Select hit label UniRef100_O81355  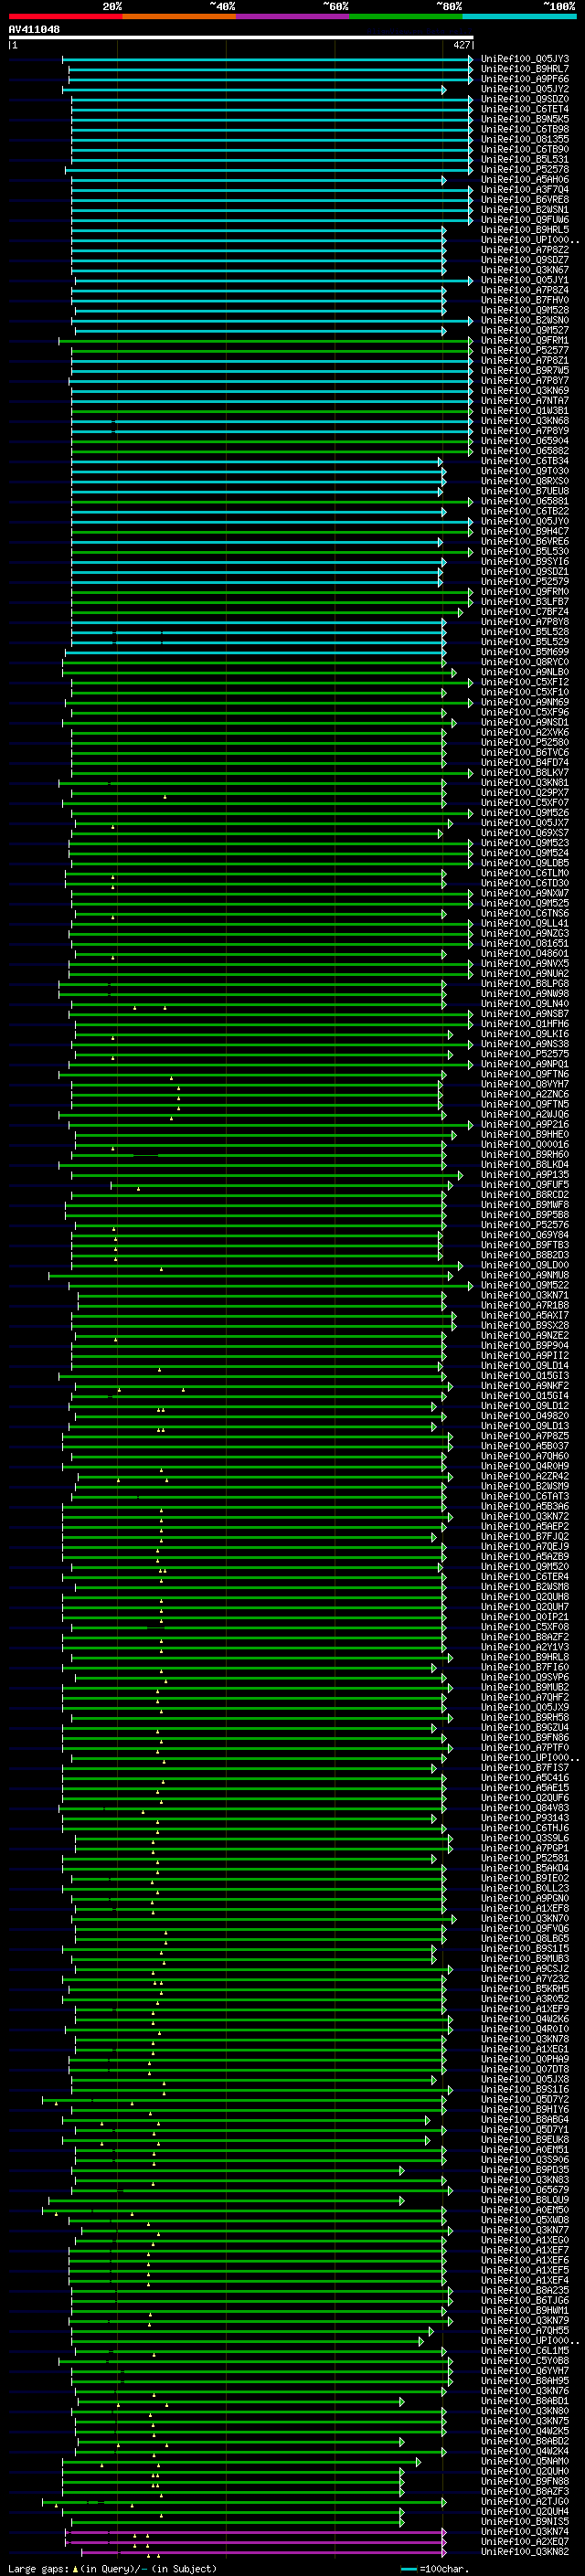click(525, 139)
